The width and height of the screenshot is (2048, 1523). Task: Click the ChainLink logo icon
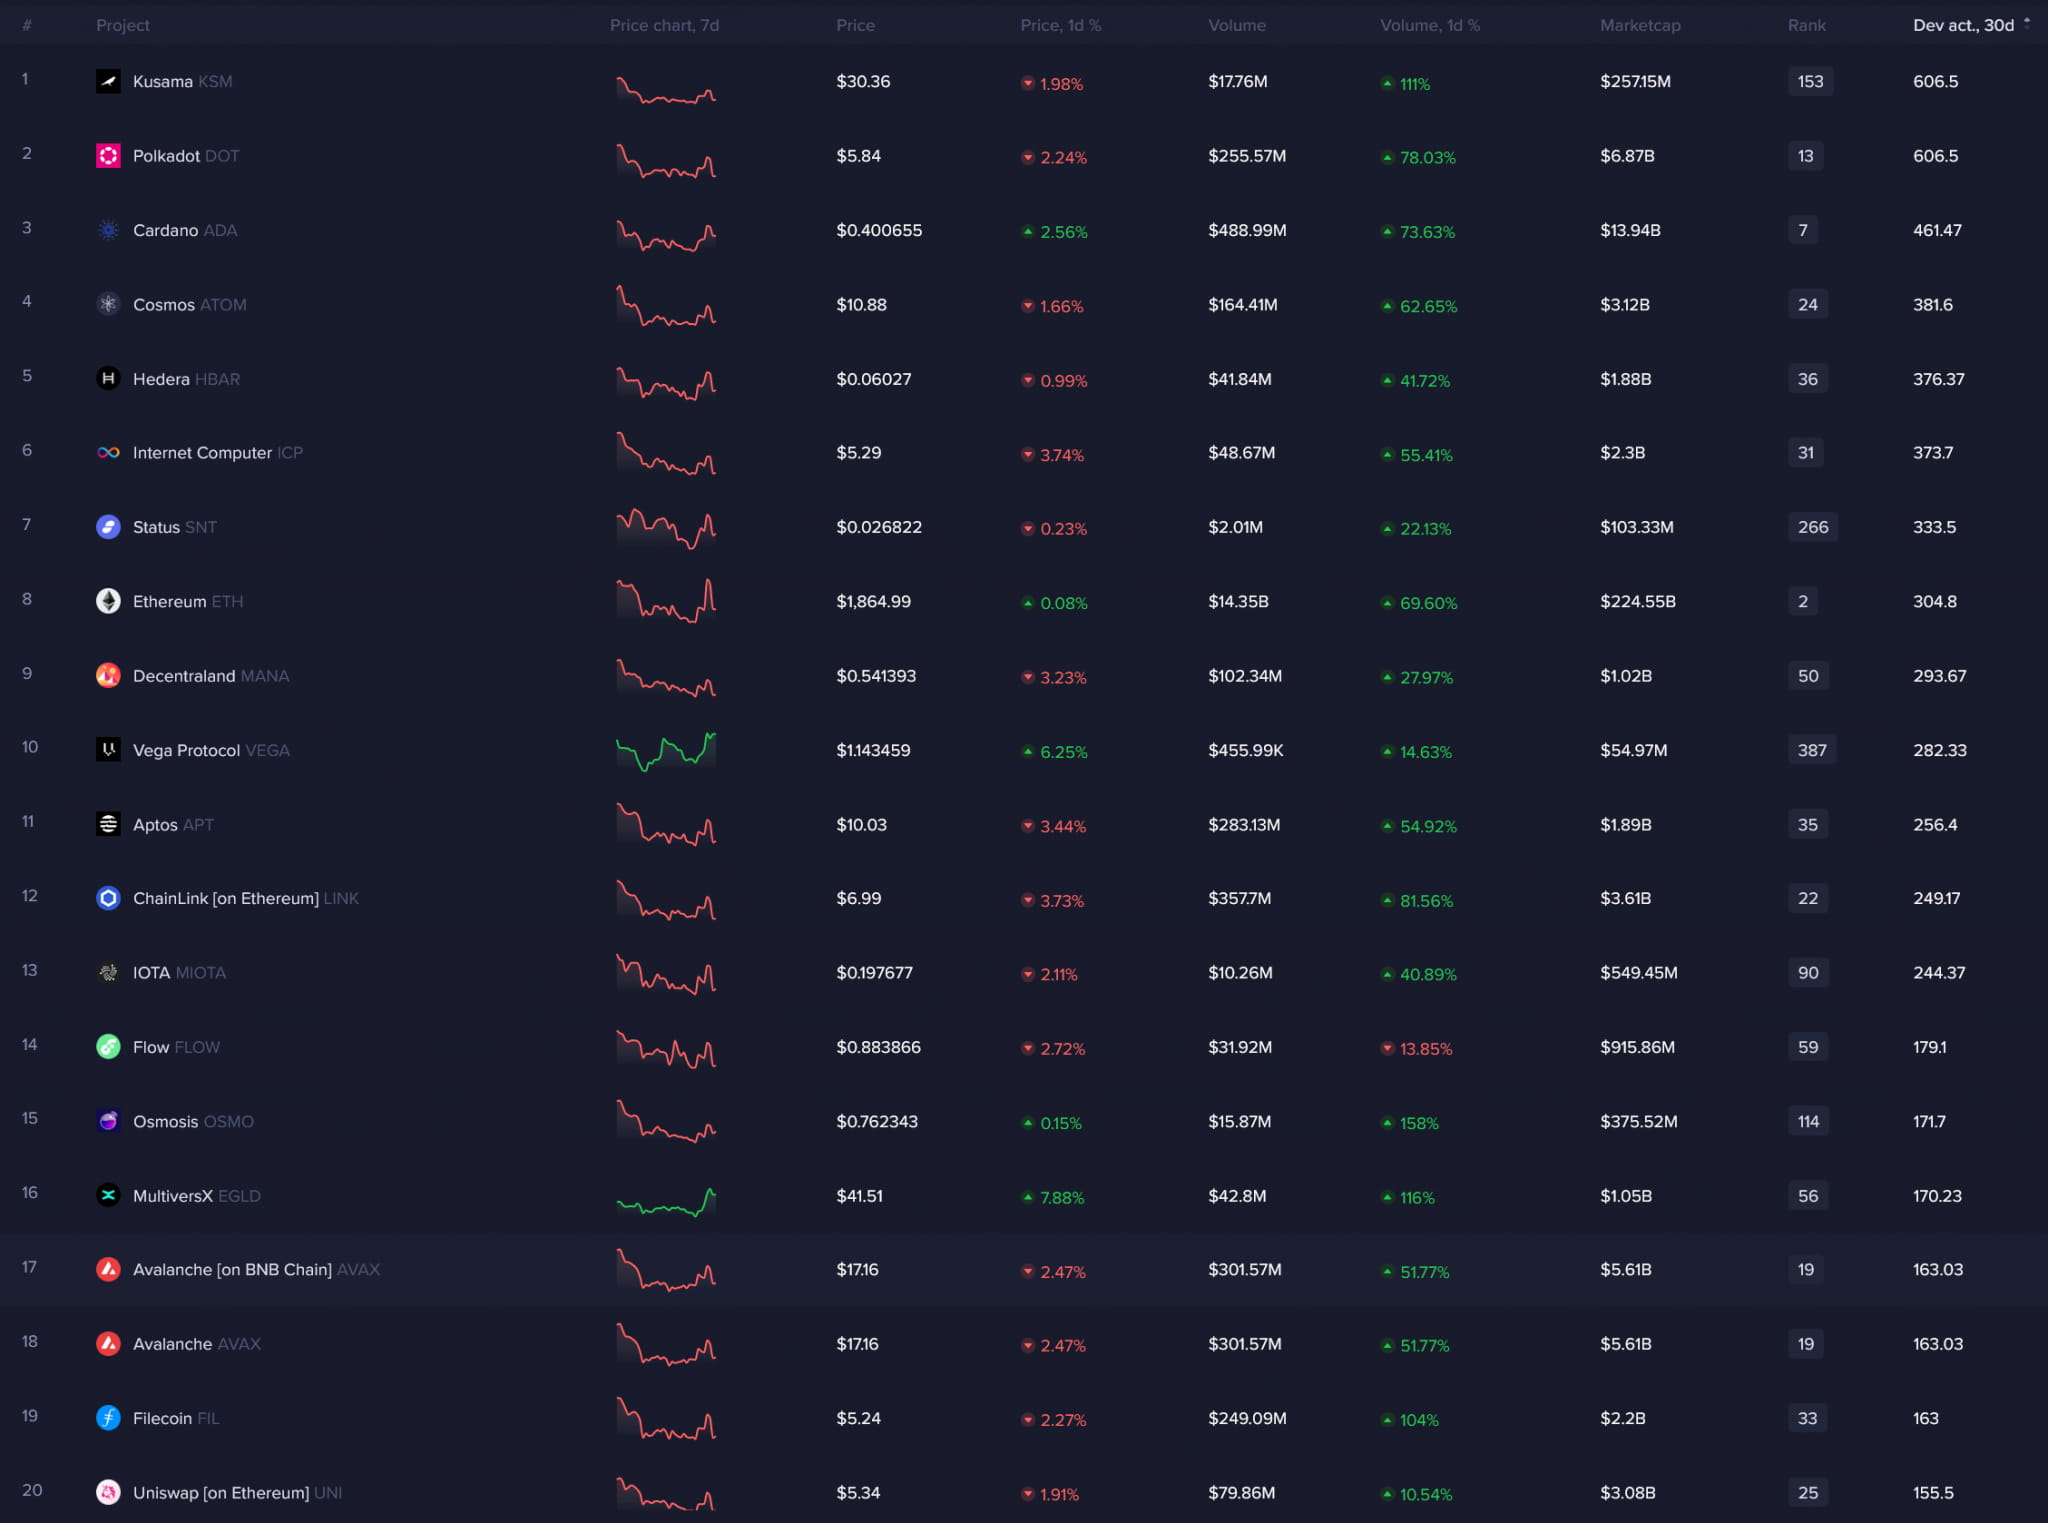(109, 898)
